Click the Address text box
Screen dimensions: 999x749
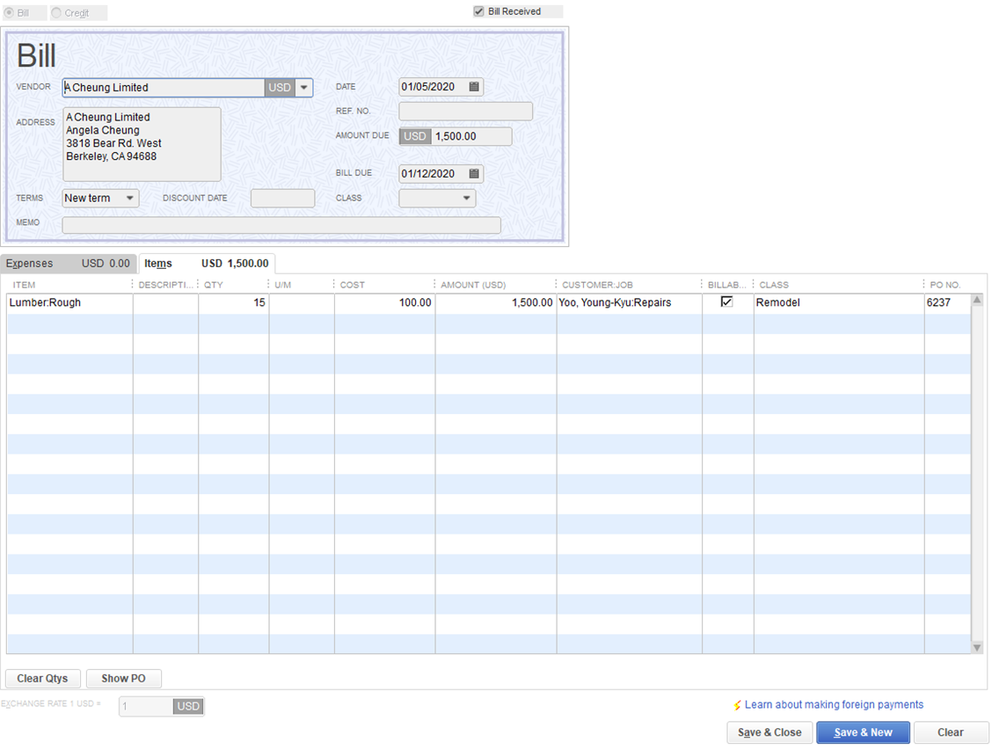point(142,144)
